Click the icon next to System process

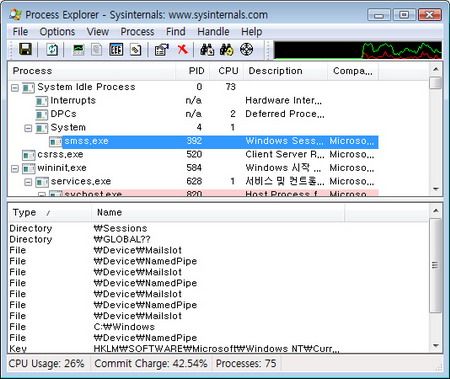tap(42, 128)
